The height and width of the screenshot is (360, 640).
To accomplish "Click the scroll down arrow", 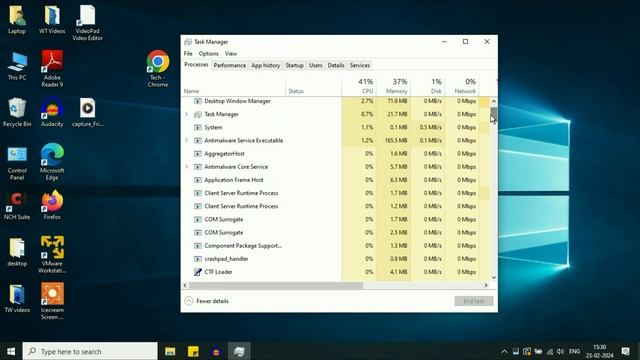I will [493, 278].
